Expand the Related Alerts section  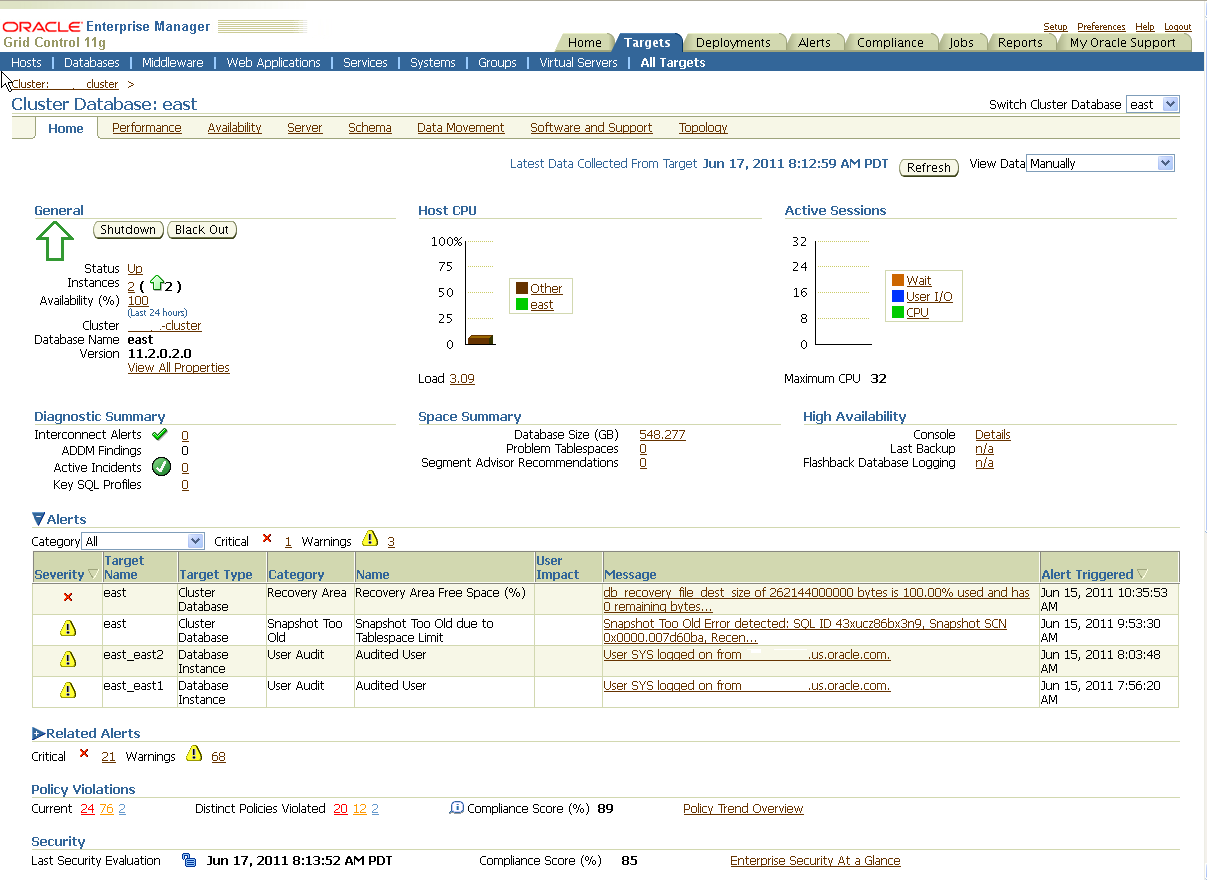[38, 733]
